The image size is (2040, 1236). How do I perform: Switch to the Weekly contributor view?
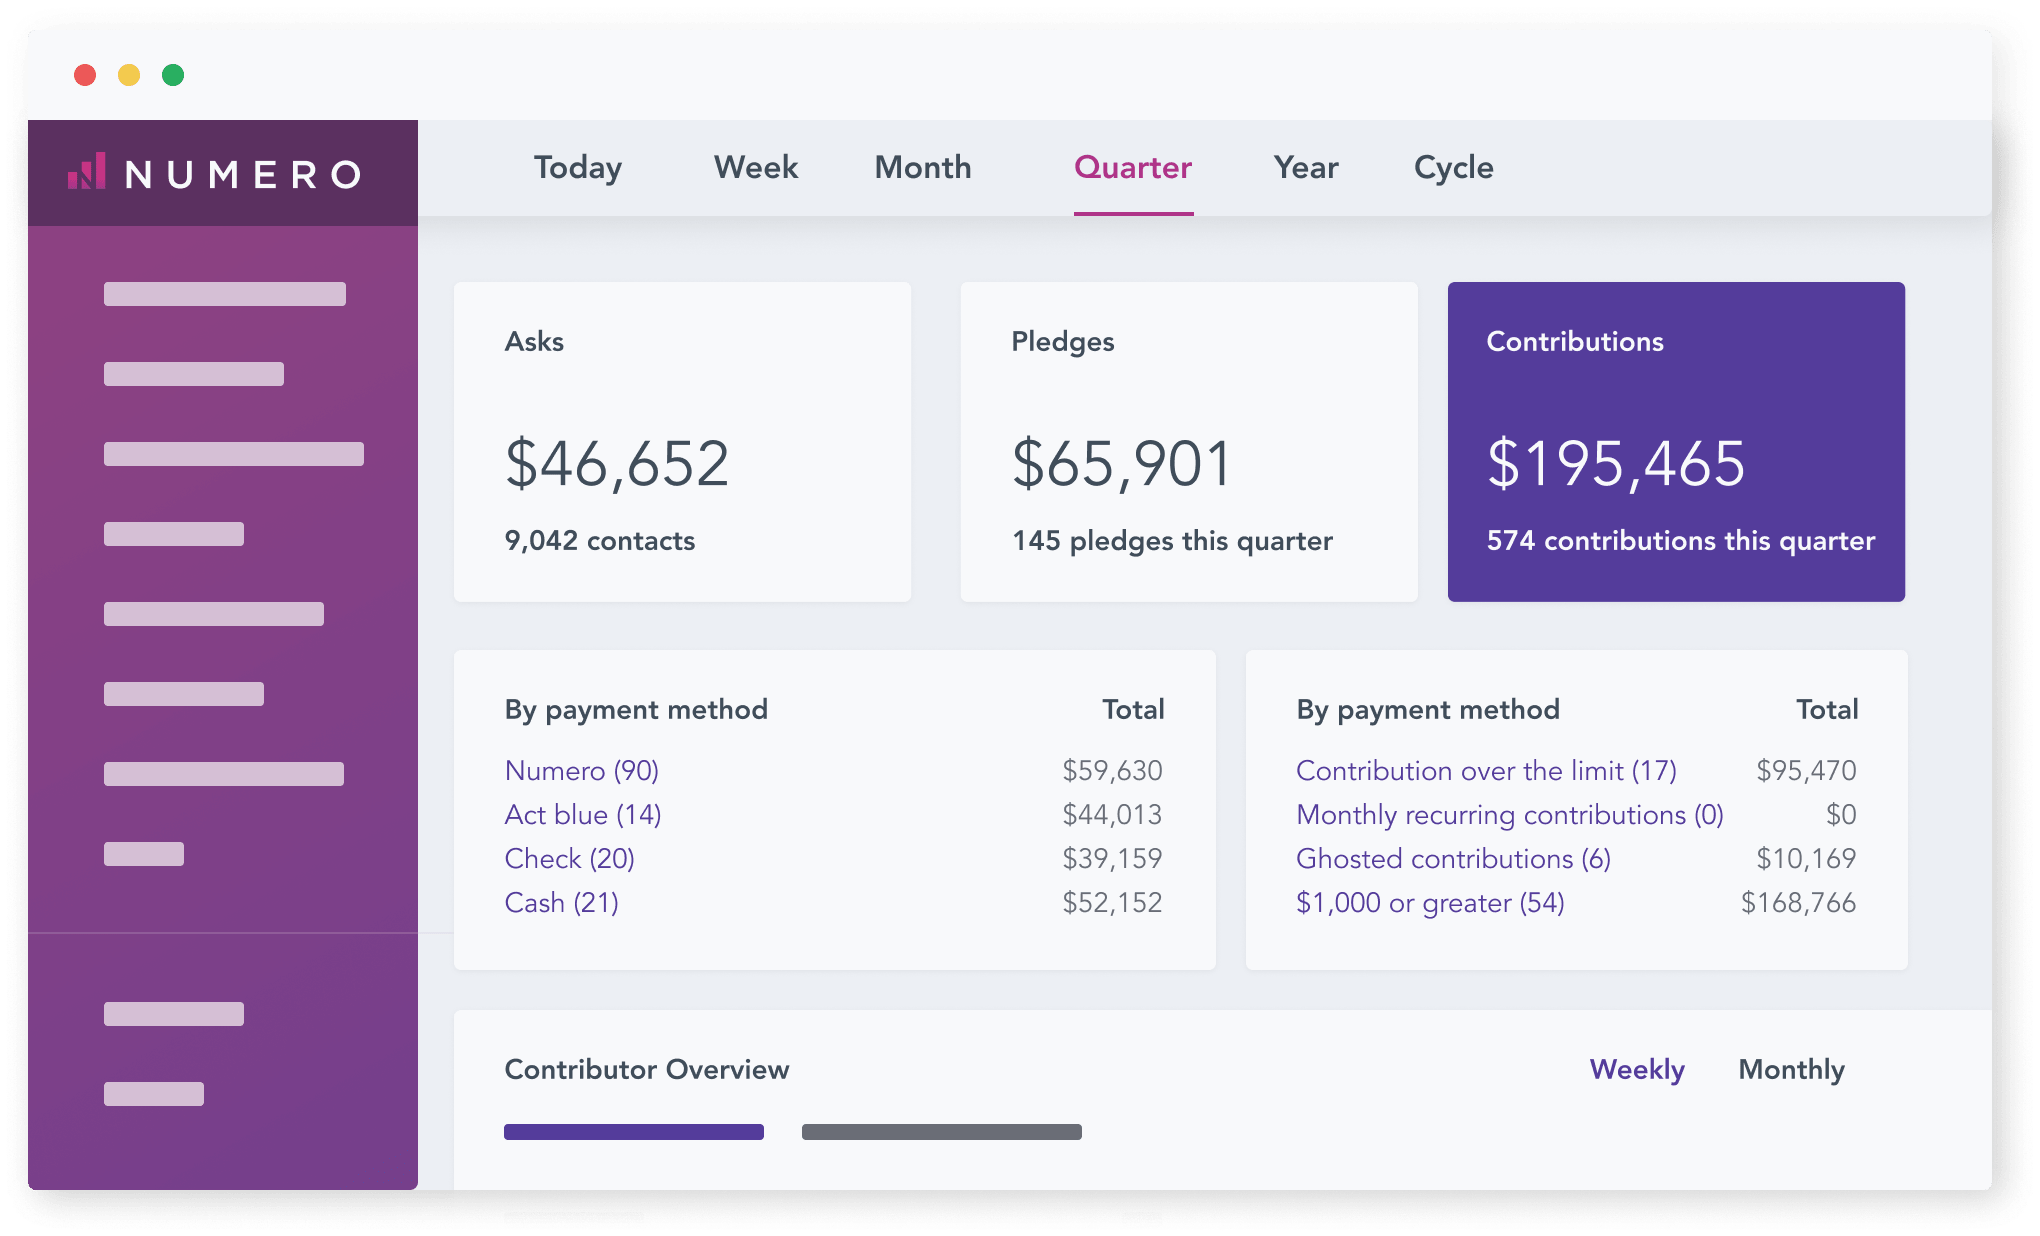(1637, 1069)
